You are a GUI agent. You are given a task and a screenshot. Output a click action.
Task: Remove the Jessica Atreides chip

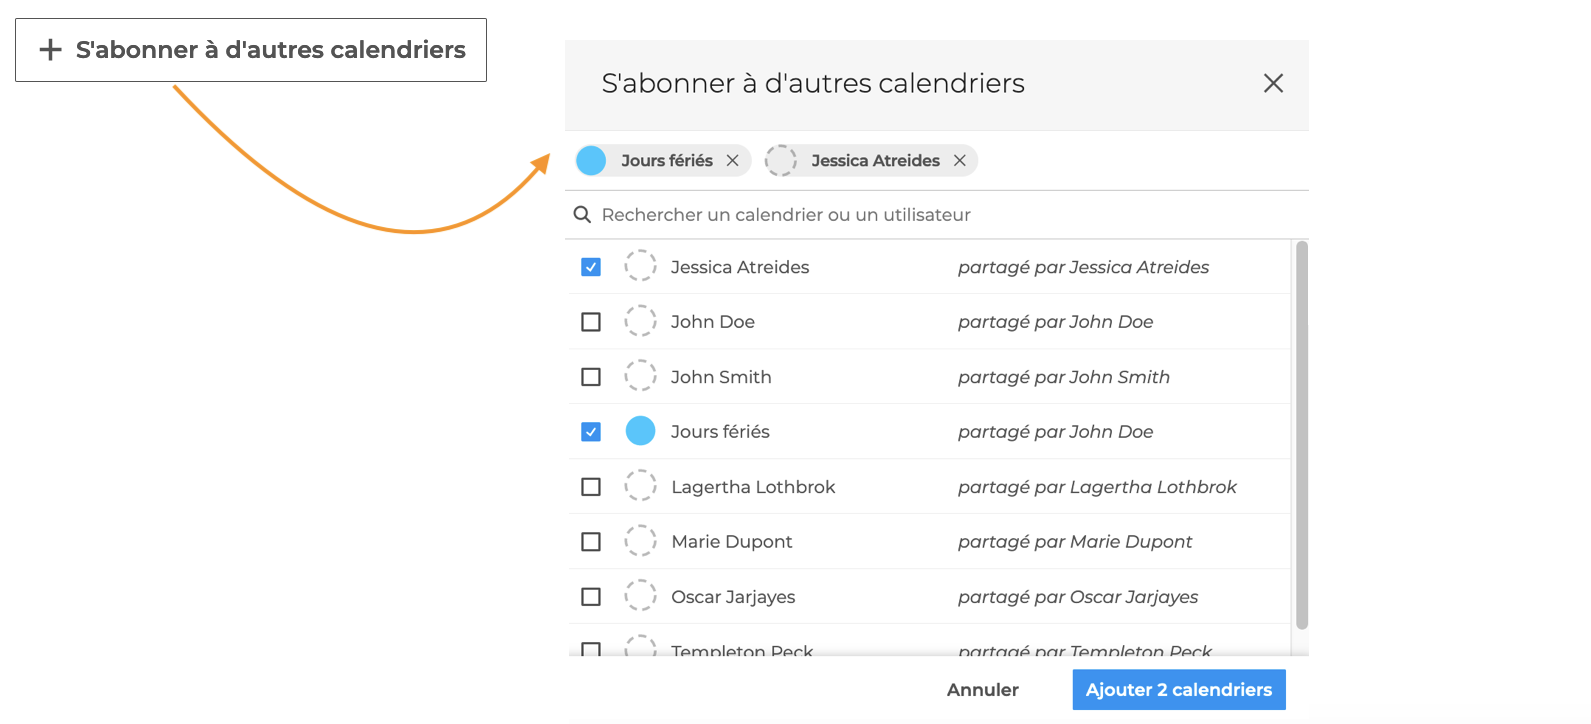coord(959,161)
